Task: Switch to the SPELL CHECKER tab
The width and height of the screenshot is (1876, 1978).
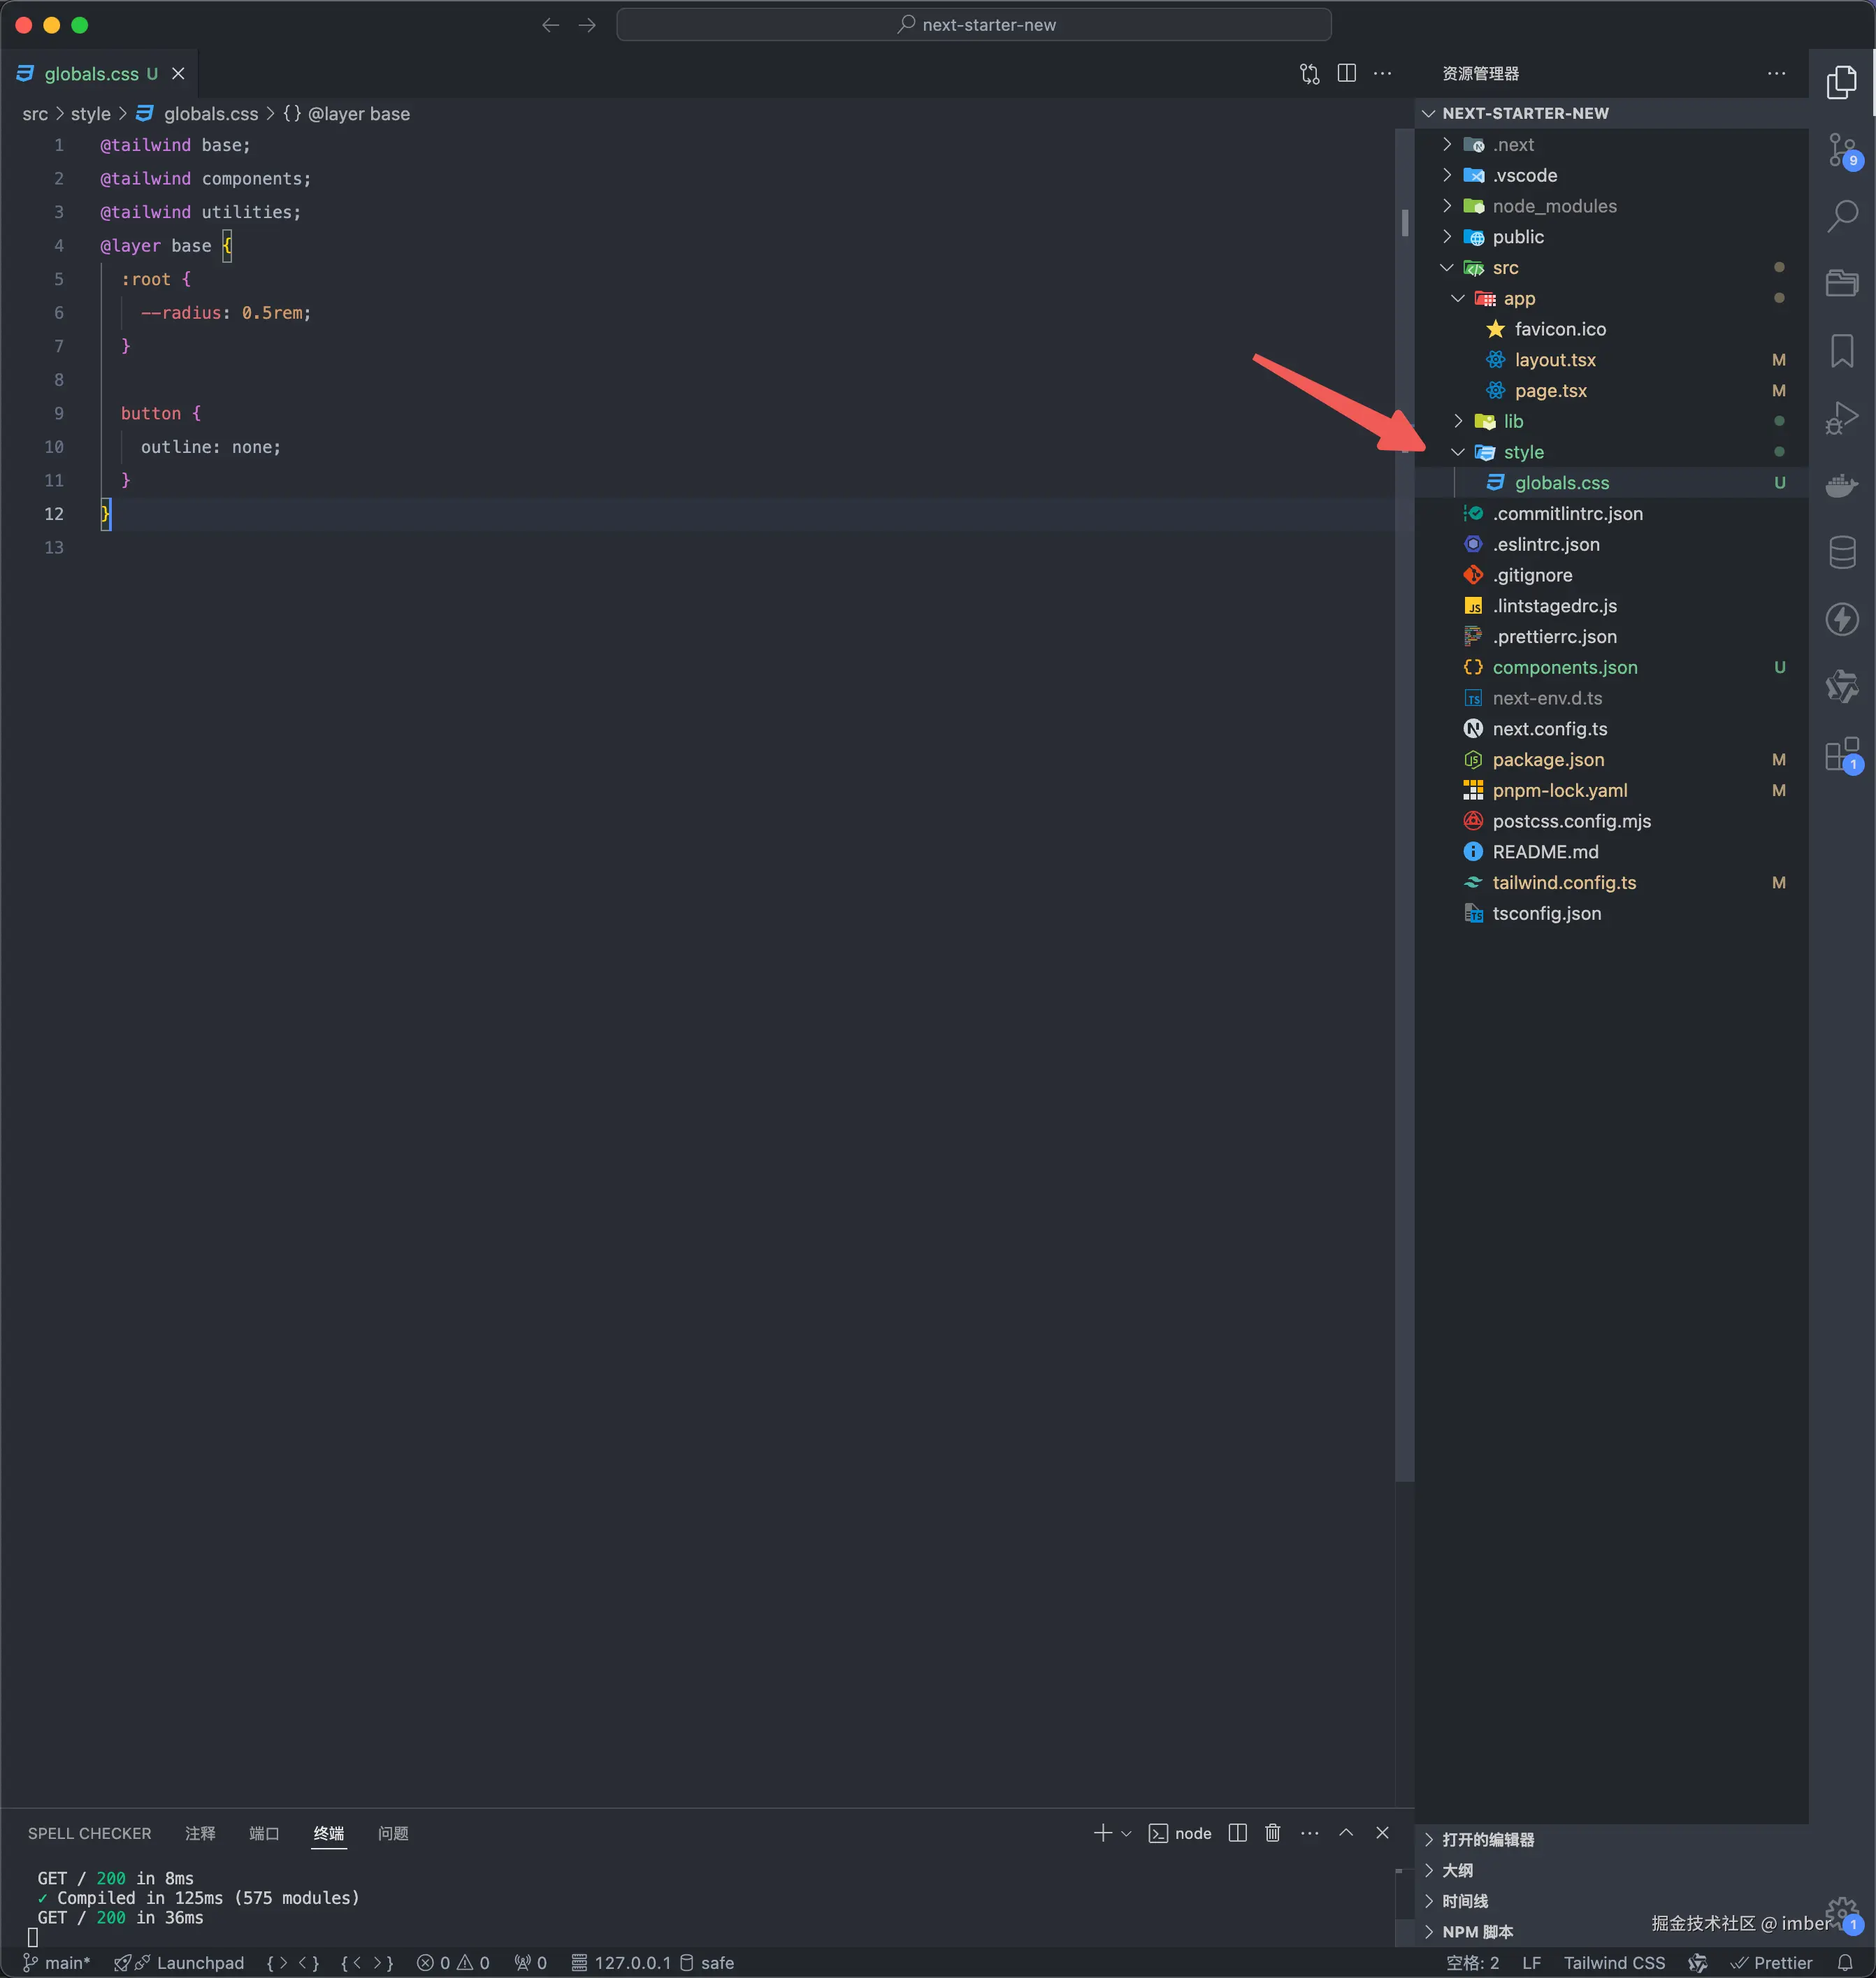Action: (x=90, y=1833)
